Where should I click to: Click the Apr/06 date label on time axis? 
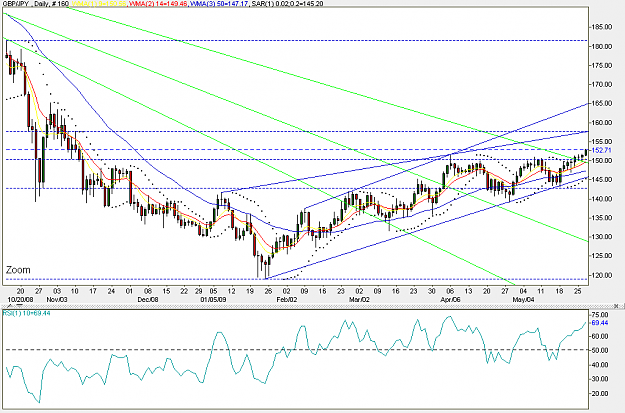(451, 299)
